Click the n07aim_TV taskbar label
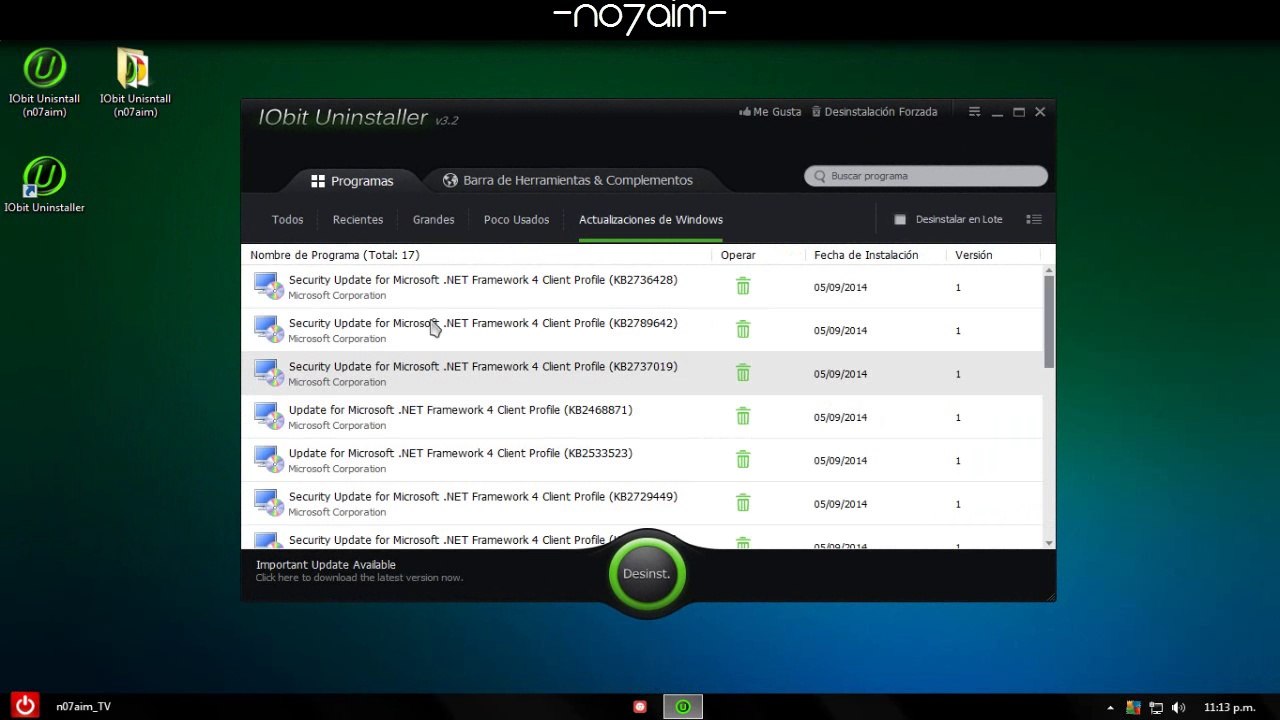Image resolution: width=1280 pixels, height=720 pixels. click(x=83, y=707)
